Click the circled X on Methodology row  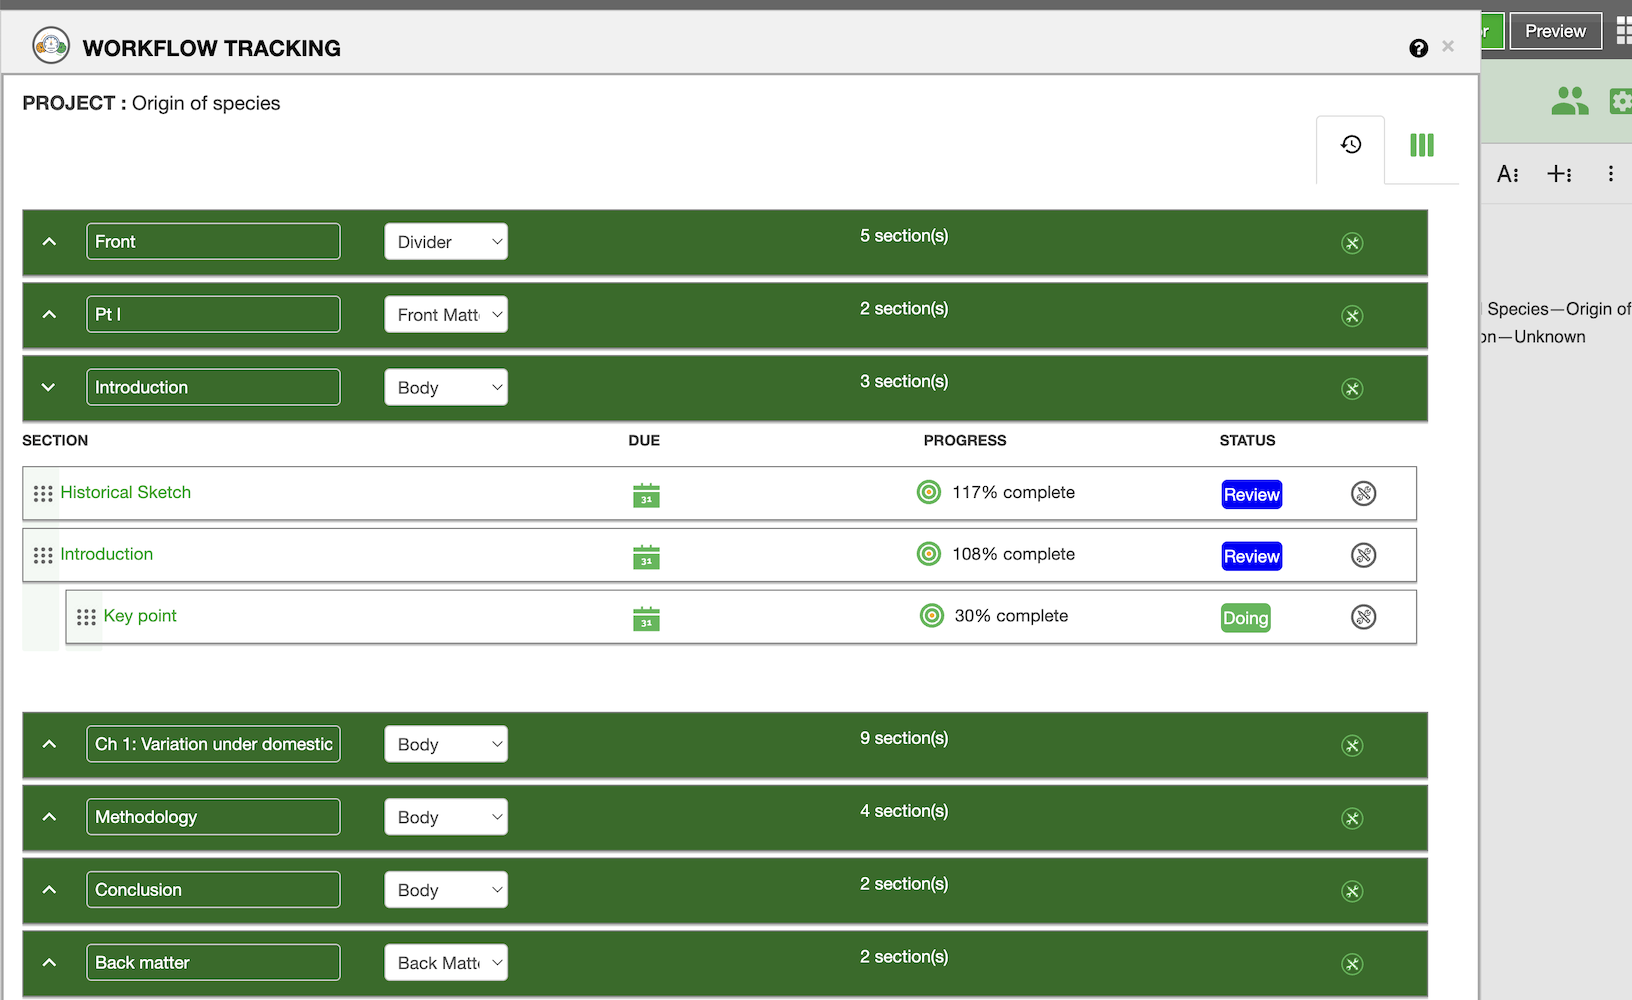(1352, 819)
